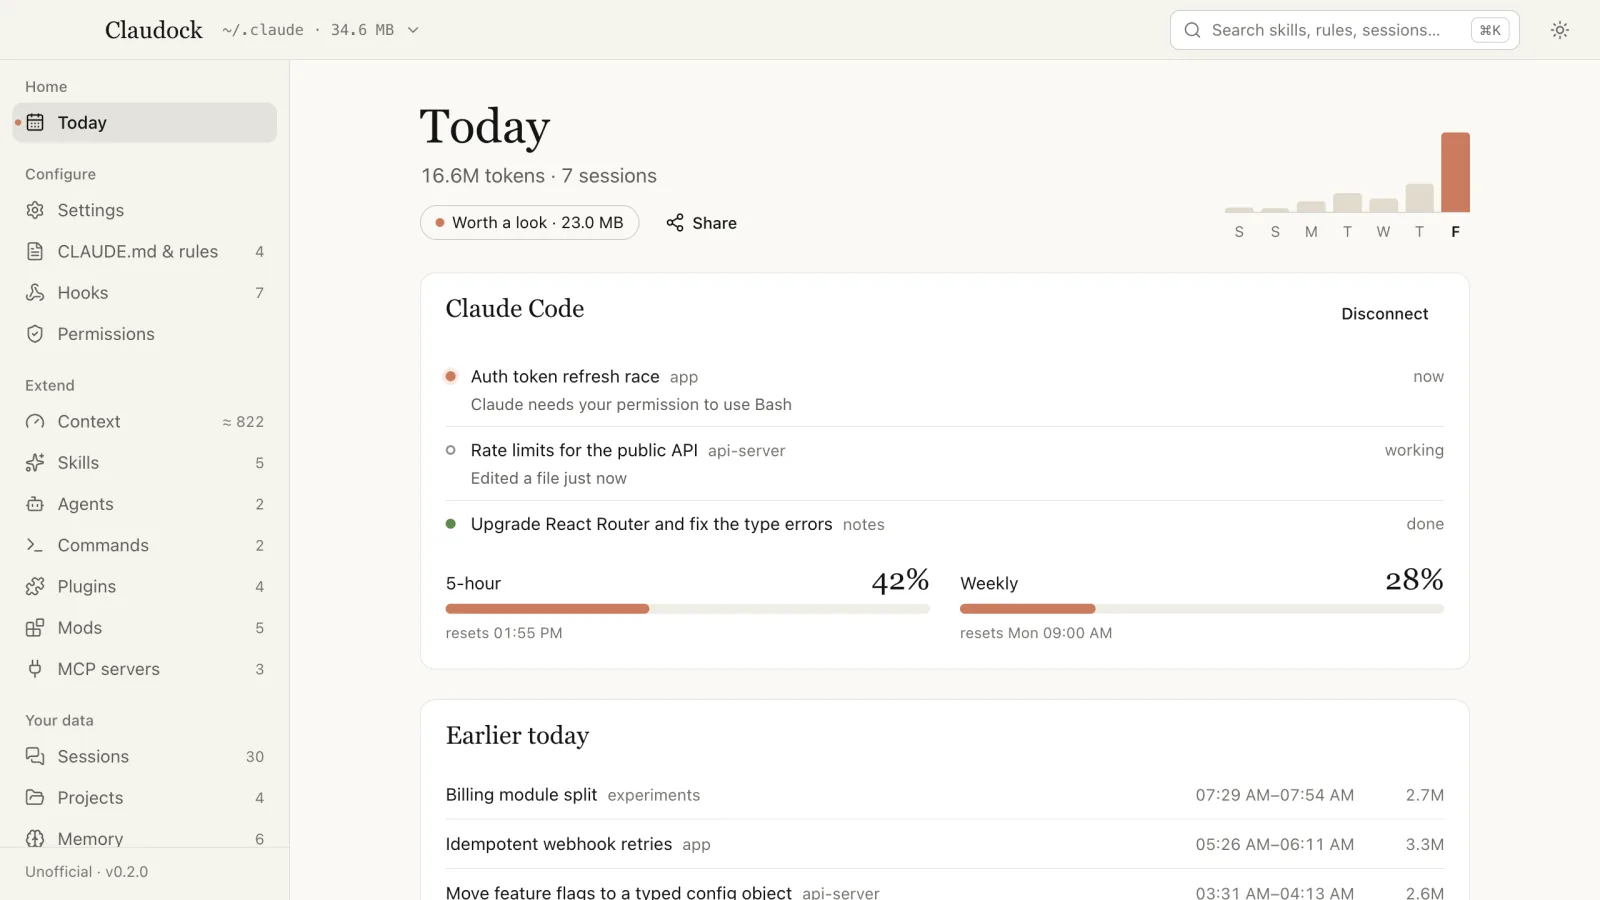Click the Share button text
1600x900 pixels.
[714, 223]
